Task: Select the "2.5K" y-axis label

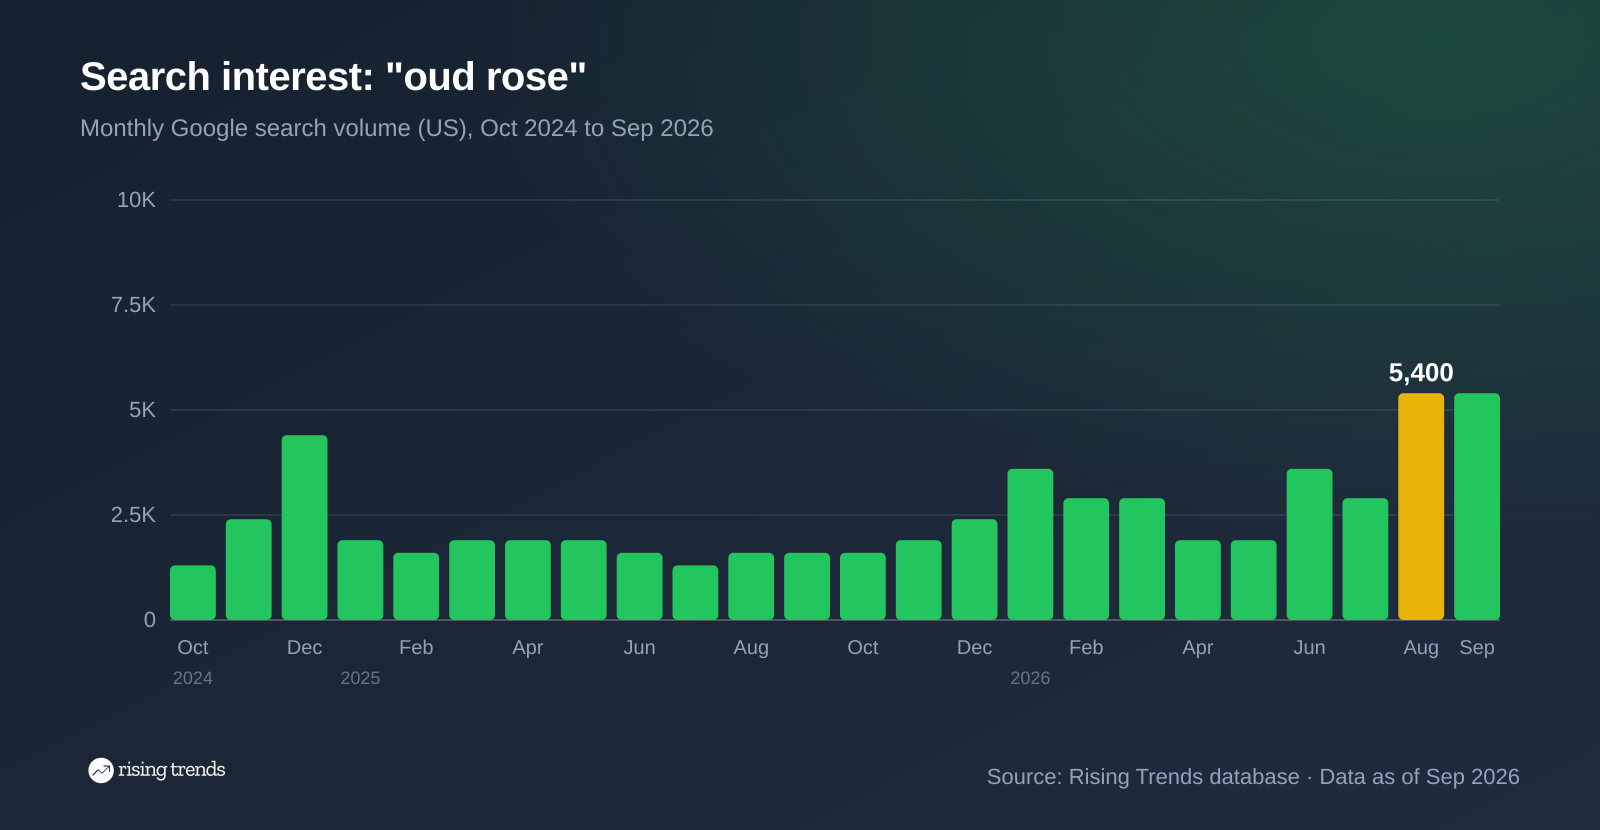Action: (x=133, y=515)
